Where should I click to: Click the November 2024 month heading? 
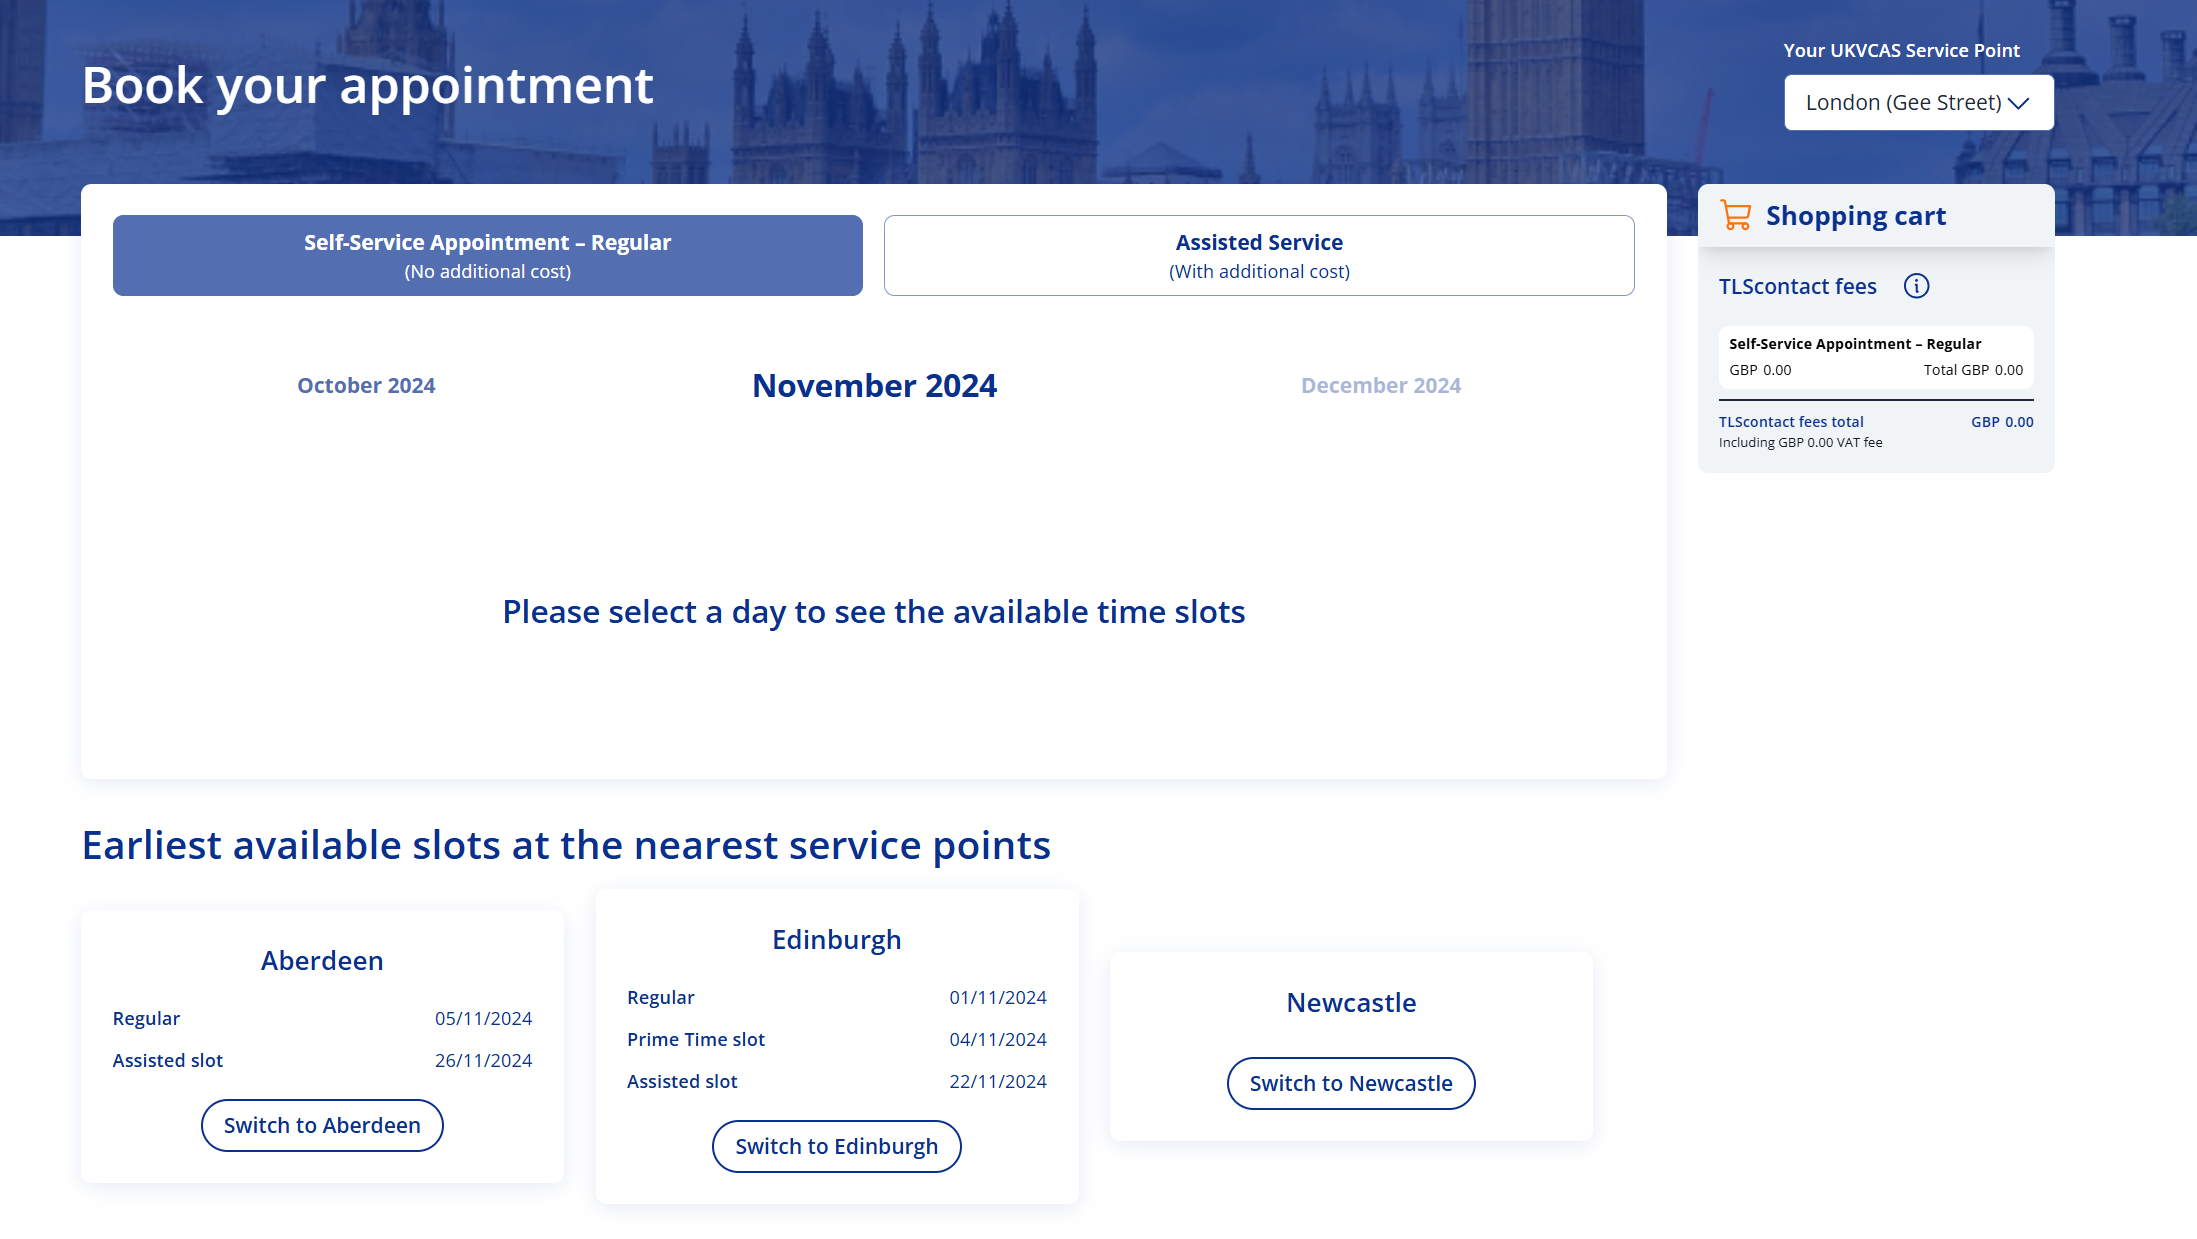coord(874,385)
